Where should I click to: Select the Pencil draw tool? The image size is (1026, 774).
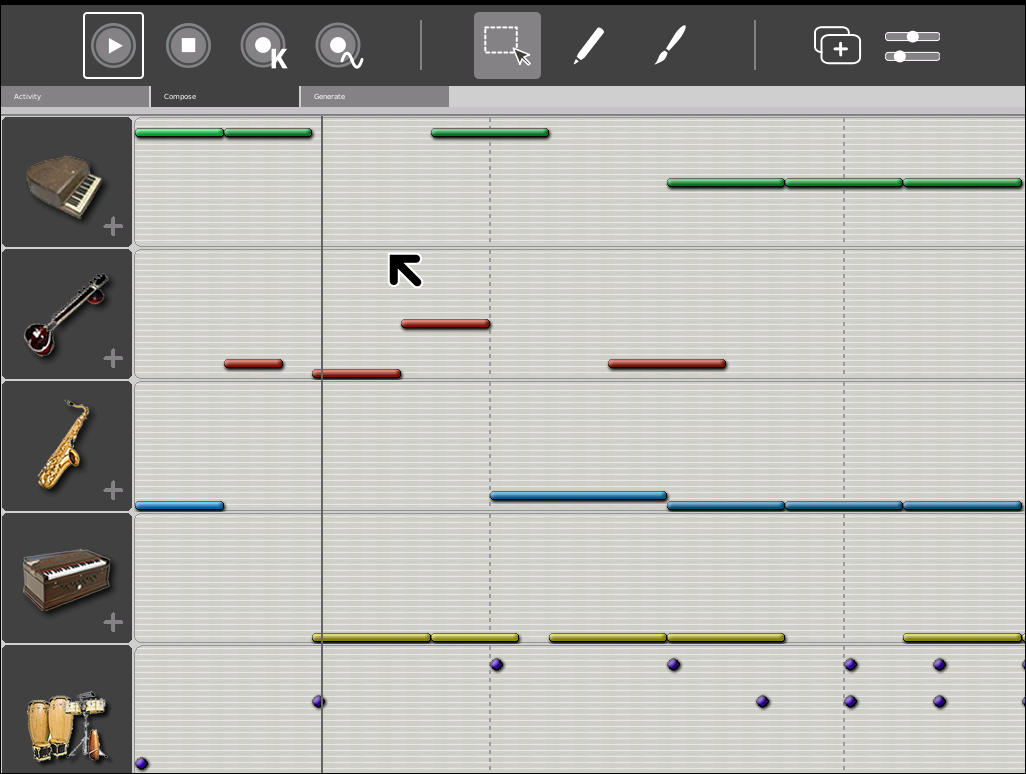589,46
